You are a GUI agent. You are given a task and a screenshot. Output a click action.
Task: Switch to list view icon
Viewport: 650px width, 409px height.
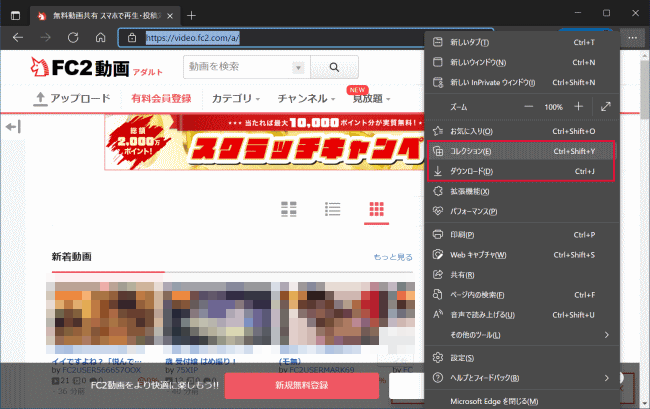click(x=332, y=209)
